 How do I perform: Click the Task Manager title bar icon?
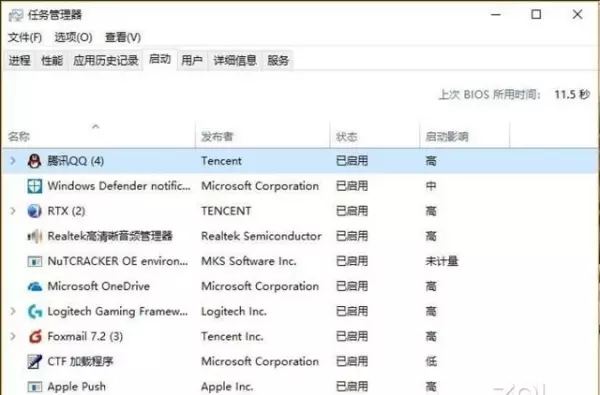[16, 15]
